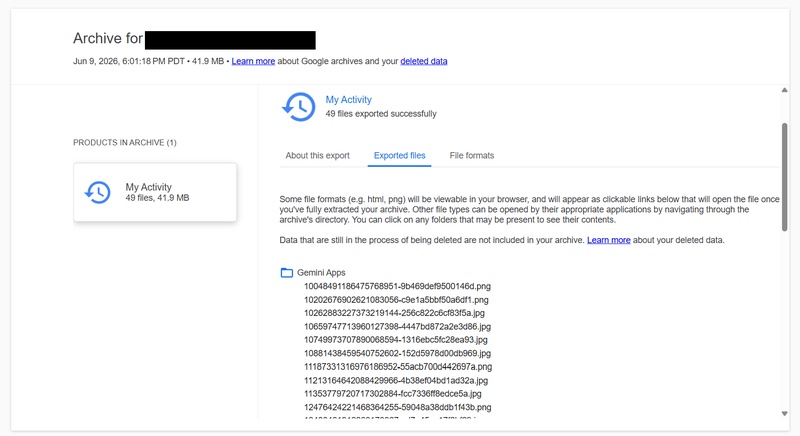Click the My Activity clock icon in the header
This screenshot has height=436, width=800.
(298, 107)
